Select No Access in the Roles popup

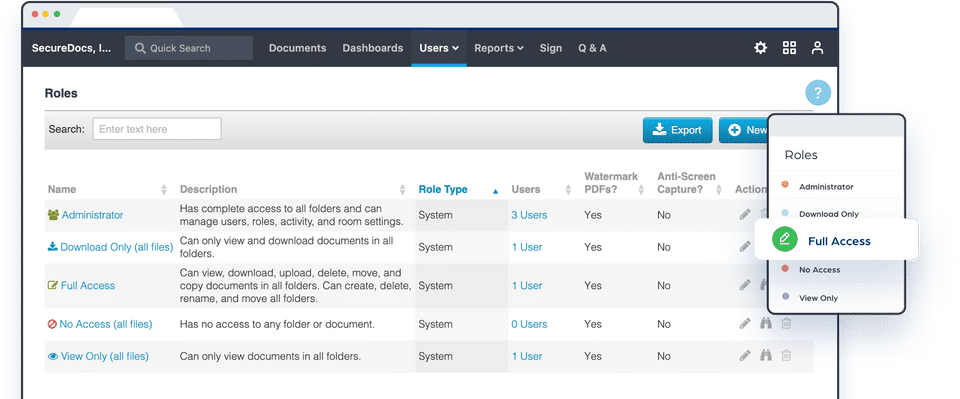coord(819,269)
